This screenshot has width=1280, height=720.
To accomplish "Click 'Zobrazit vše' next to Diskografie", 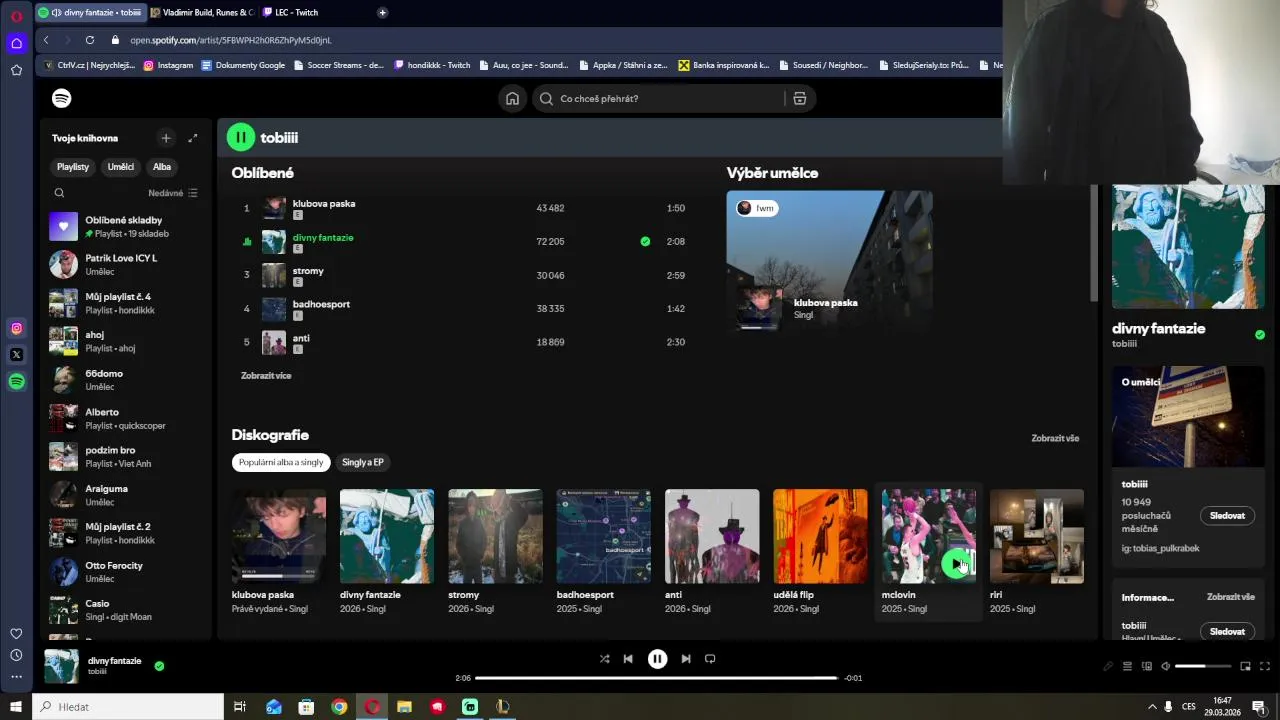I will point(1055,438).
